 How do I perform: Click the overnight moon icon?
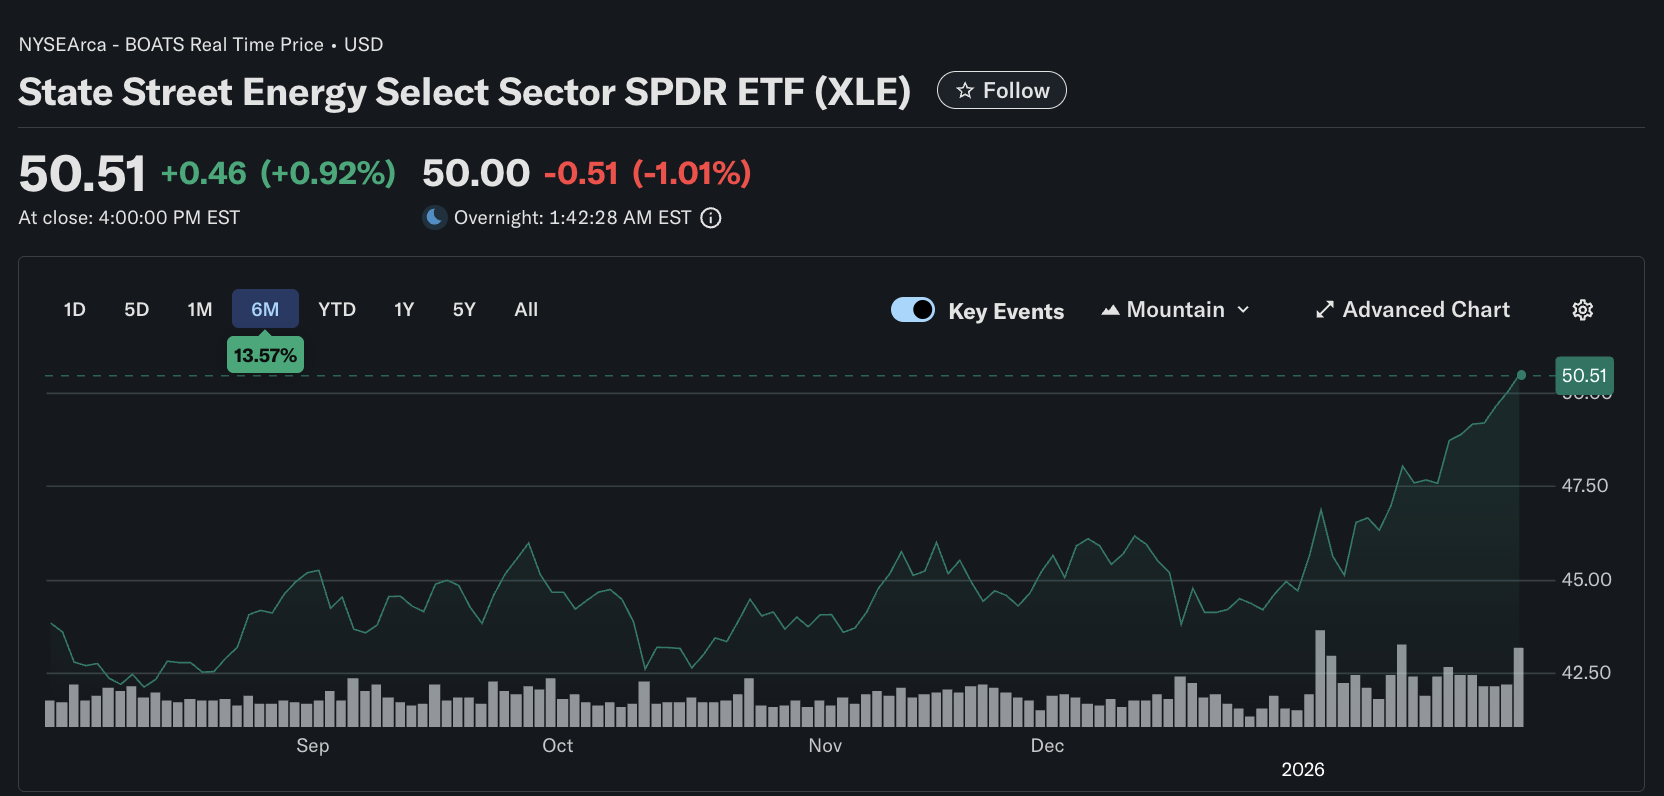[435, 217]
